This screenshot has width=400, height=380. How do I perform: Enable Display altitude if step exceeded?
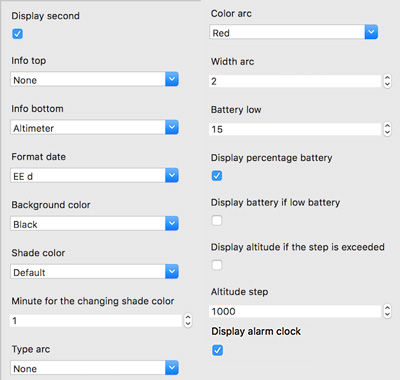[217, 265]
